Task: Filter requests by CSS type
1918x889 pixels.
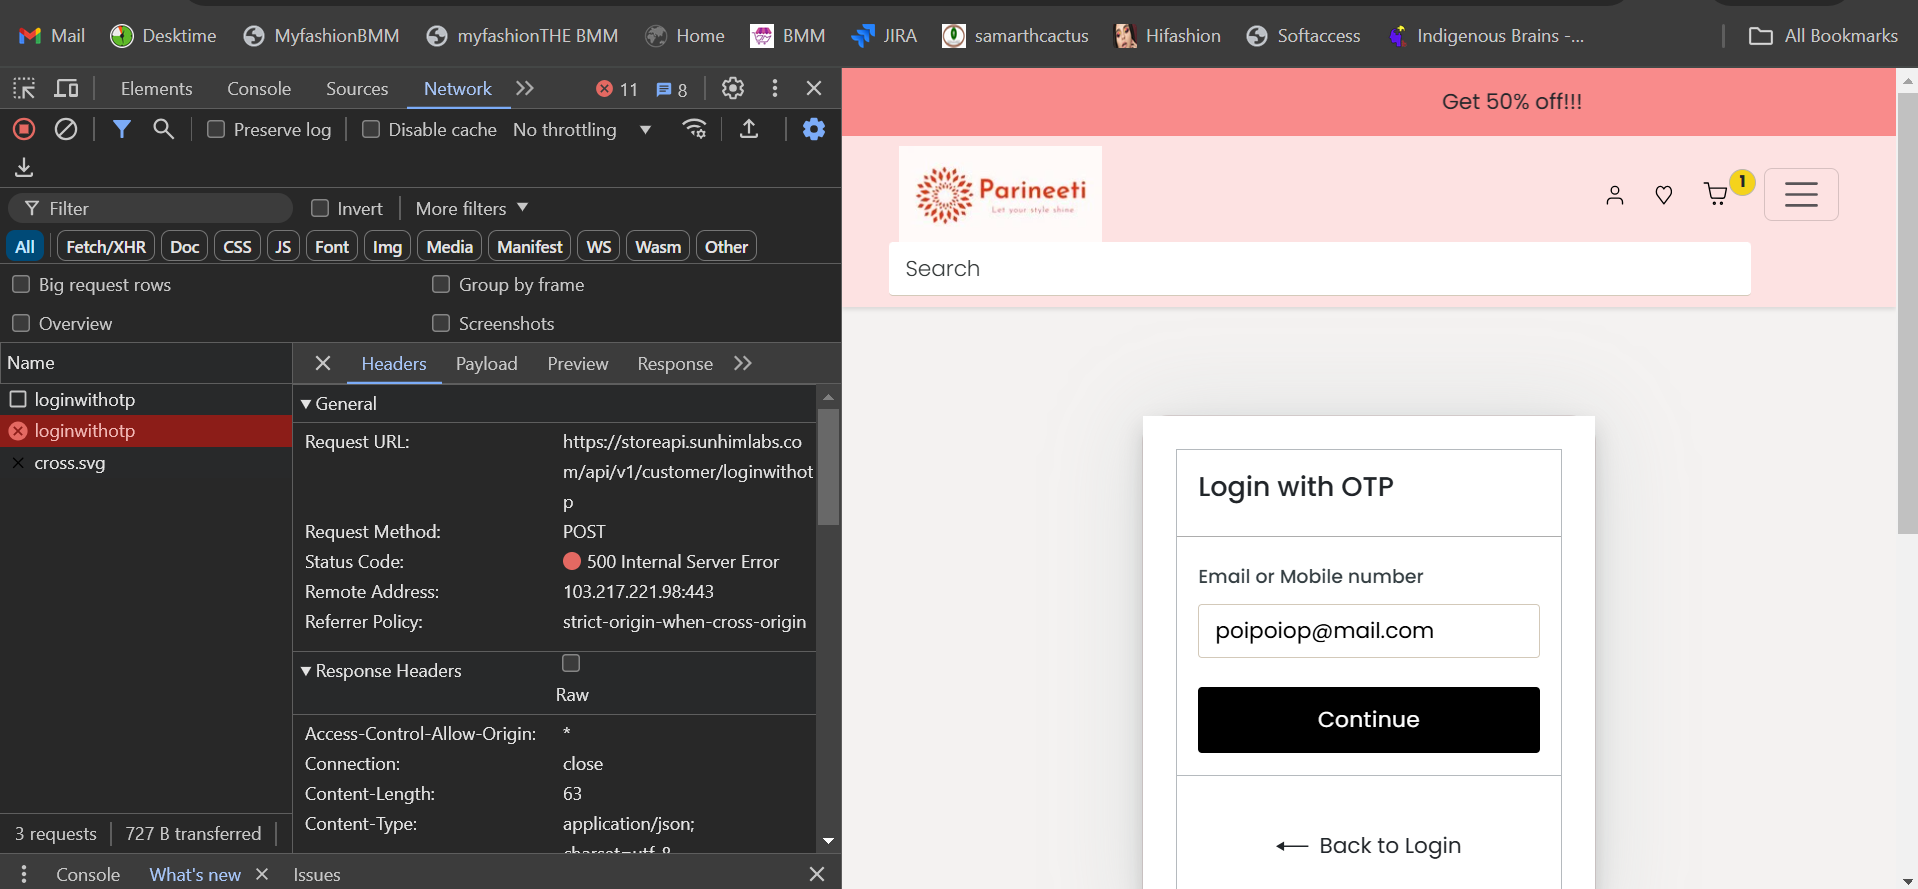Action: pyautogui.click(x=237, y=247)
